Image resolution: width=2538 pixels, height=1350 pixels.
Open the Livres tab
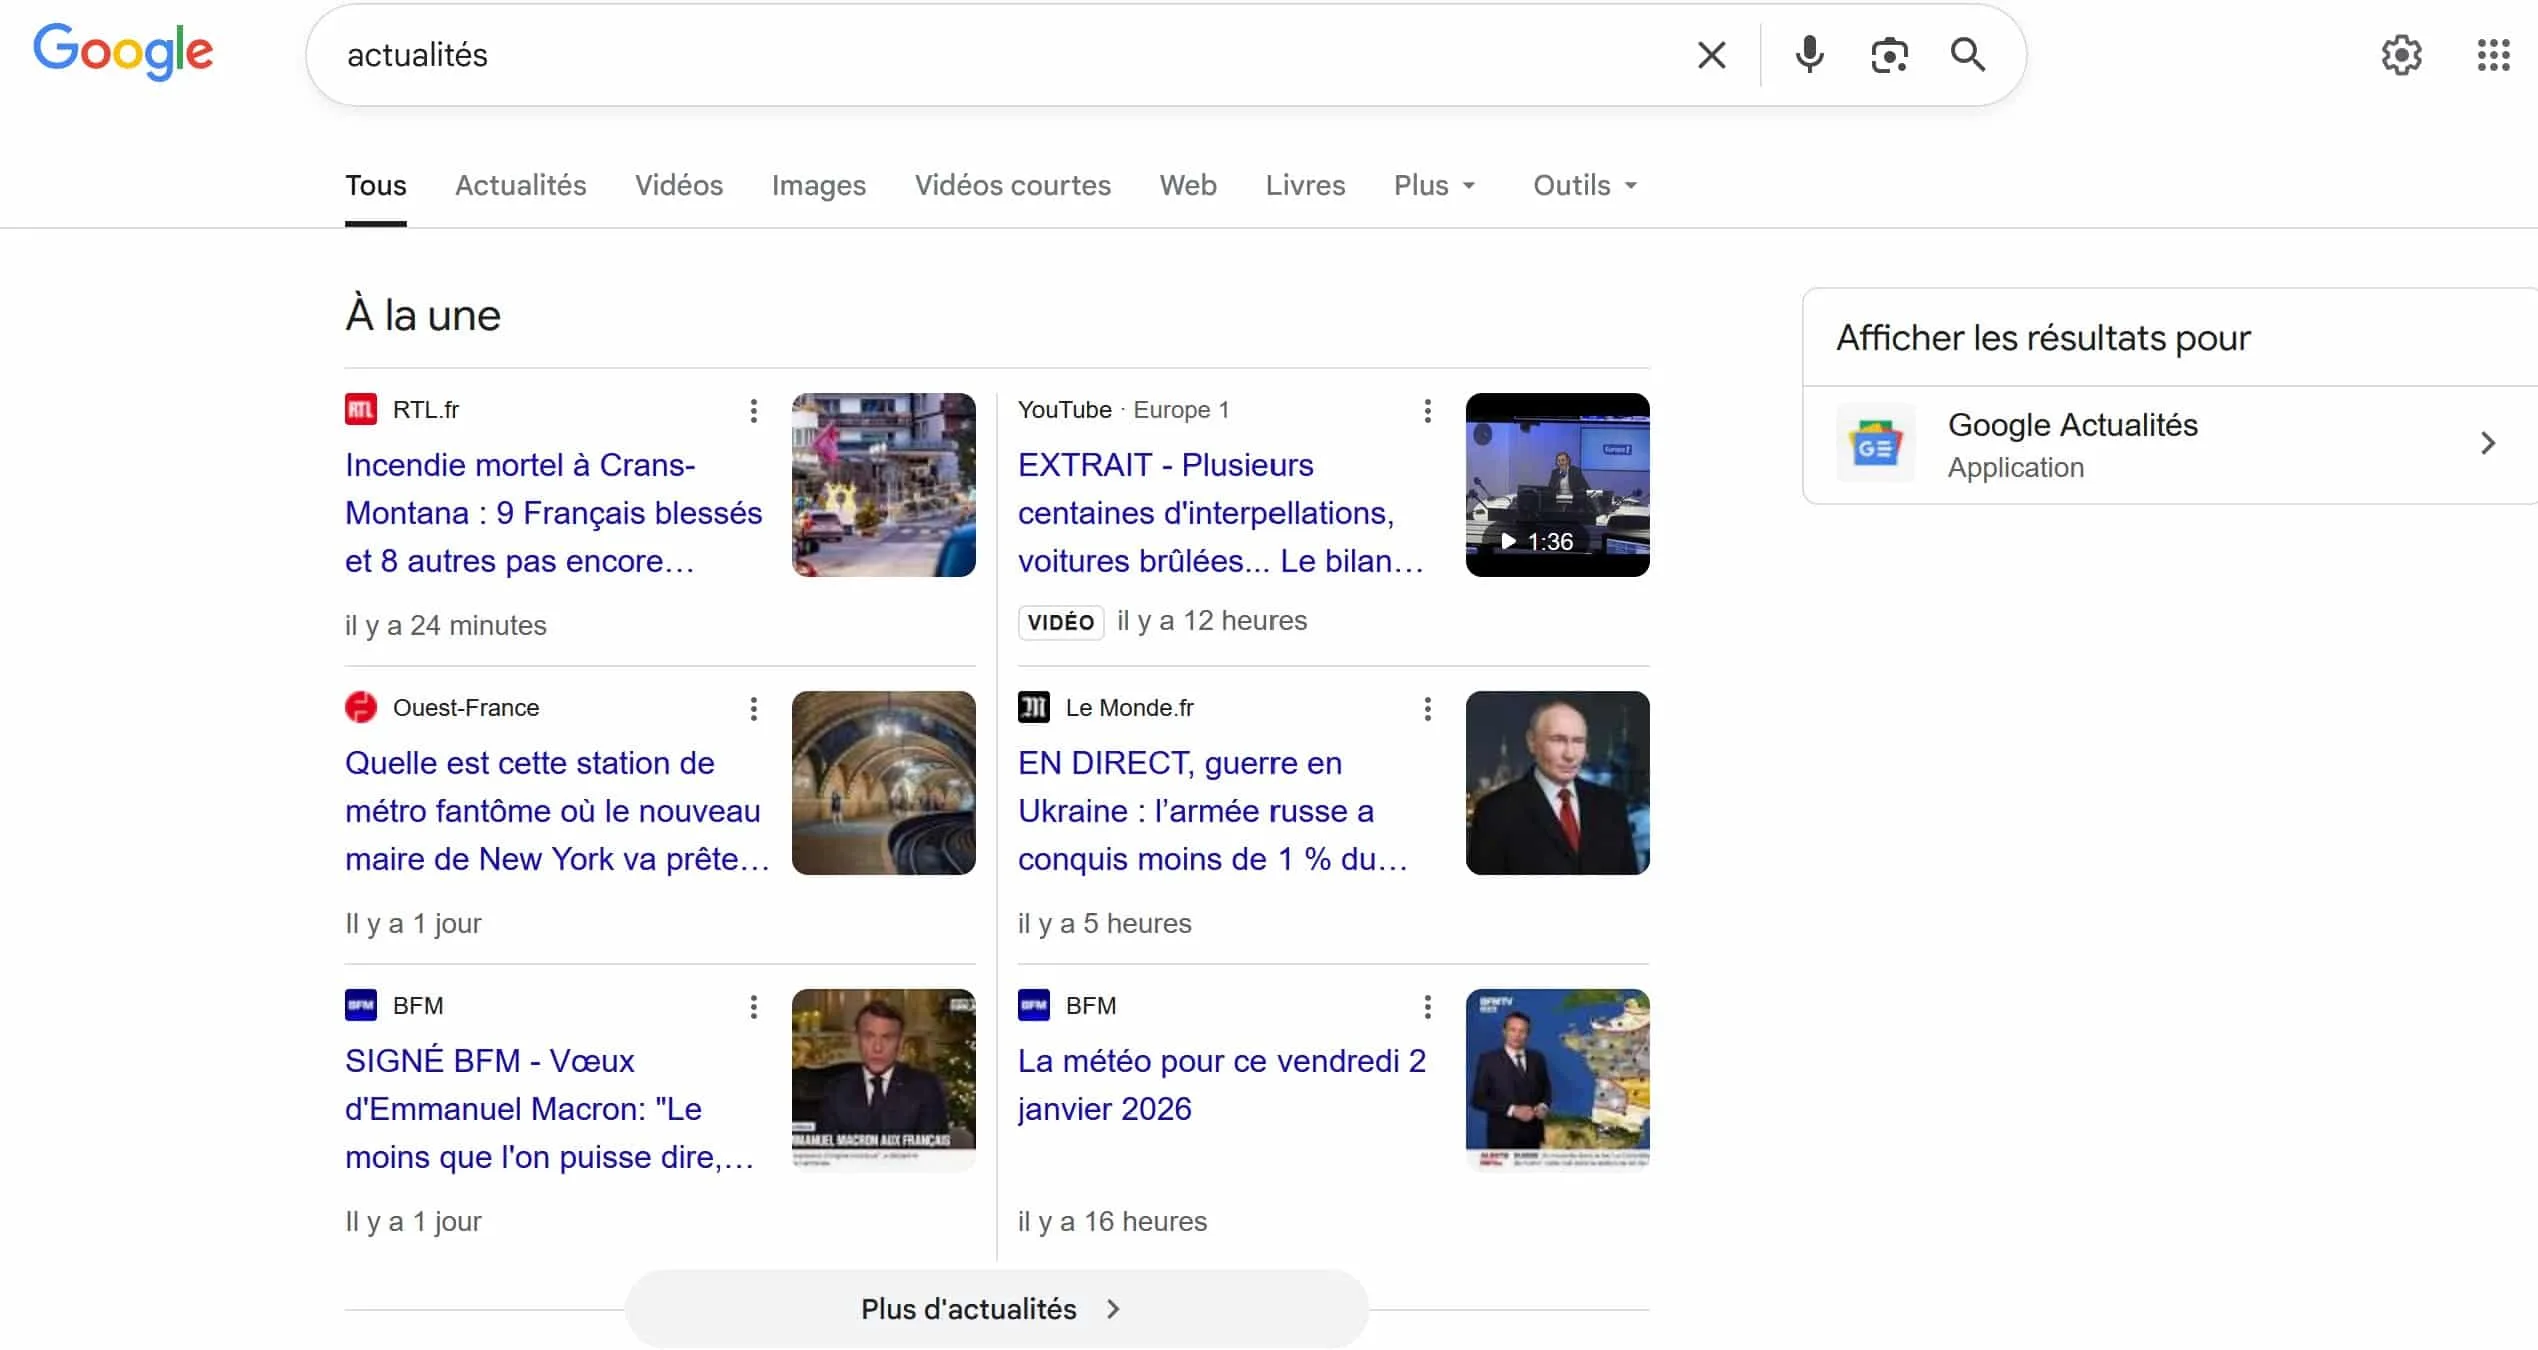pos(1305,186)
